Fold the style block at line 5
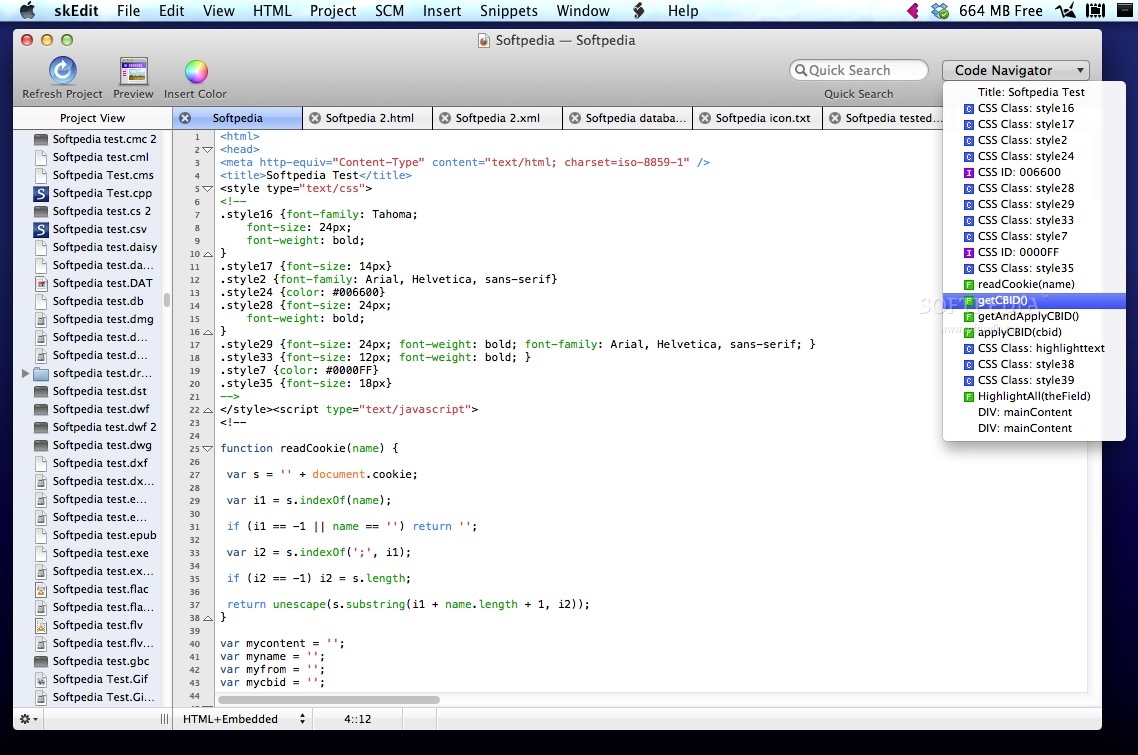This screenshot has width=1138, height=755. coord(208,189)
